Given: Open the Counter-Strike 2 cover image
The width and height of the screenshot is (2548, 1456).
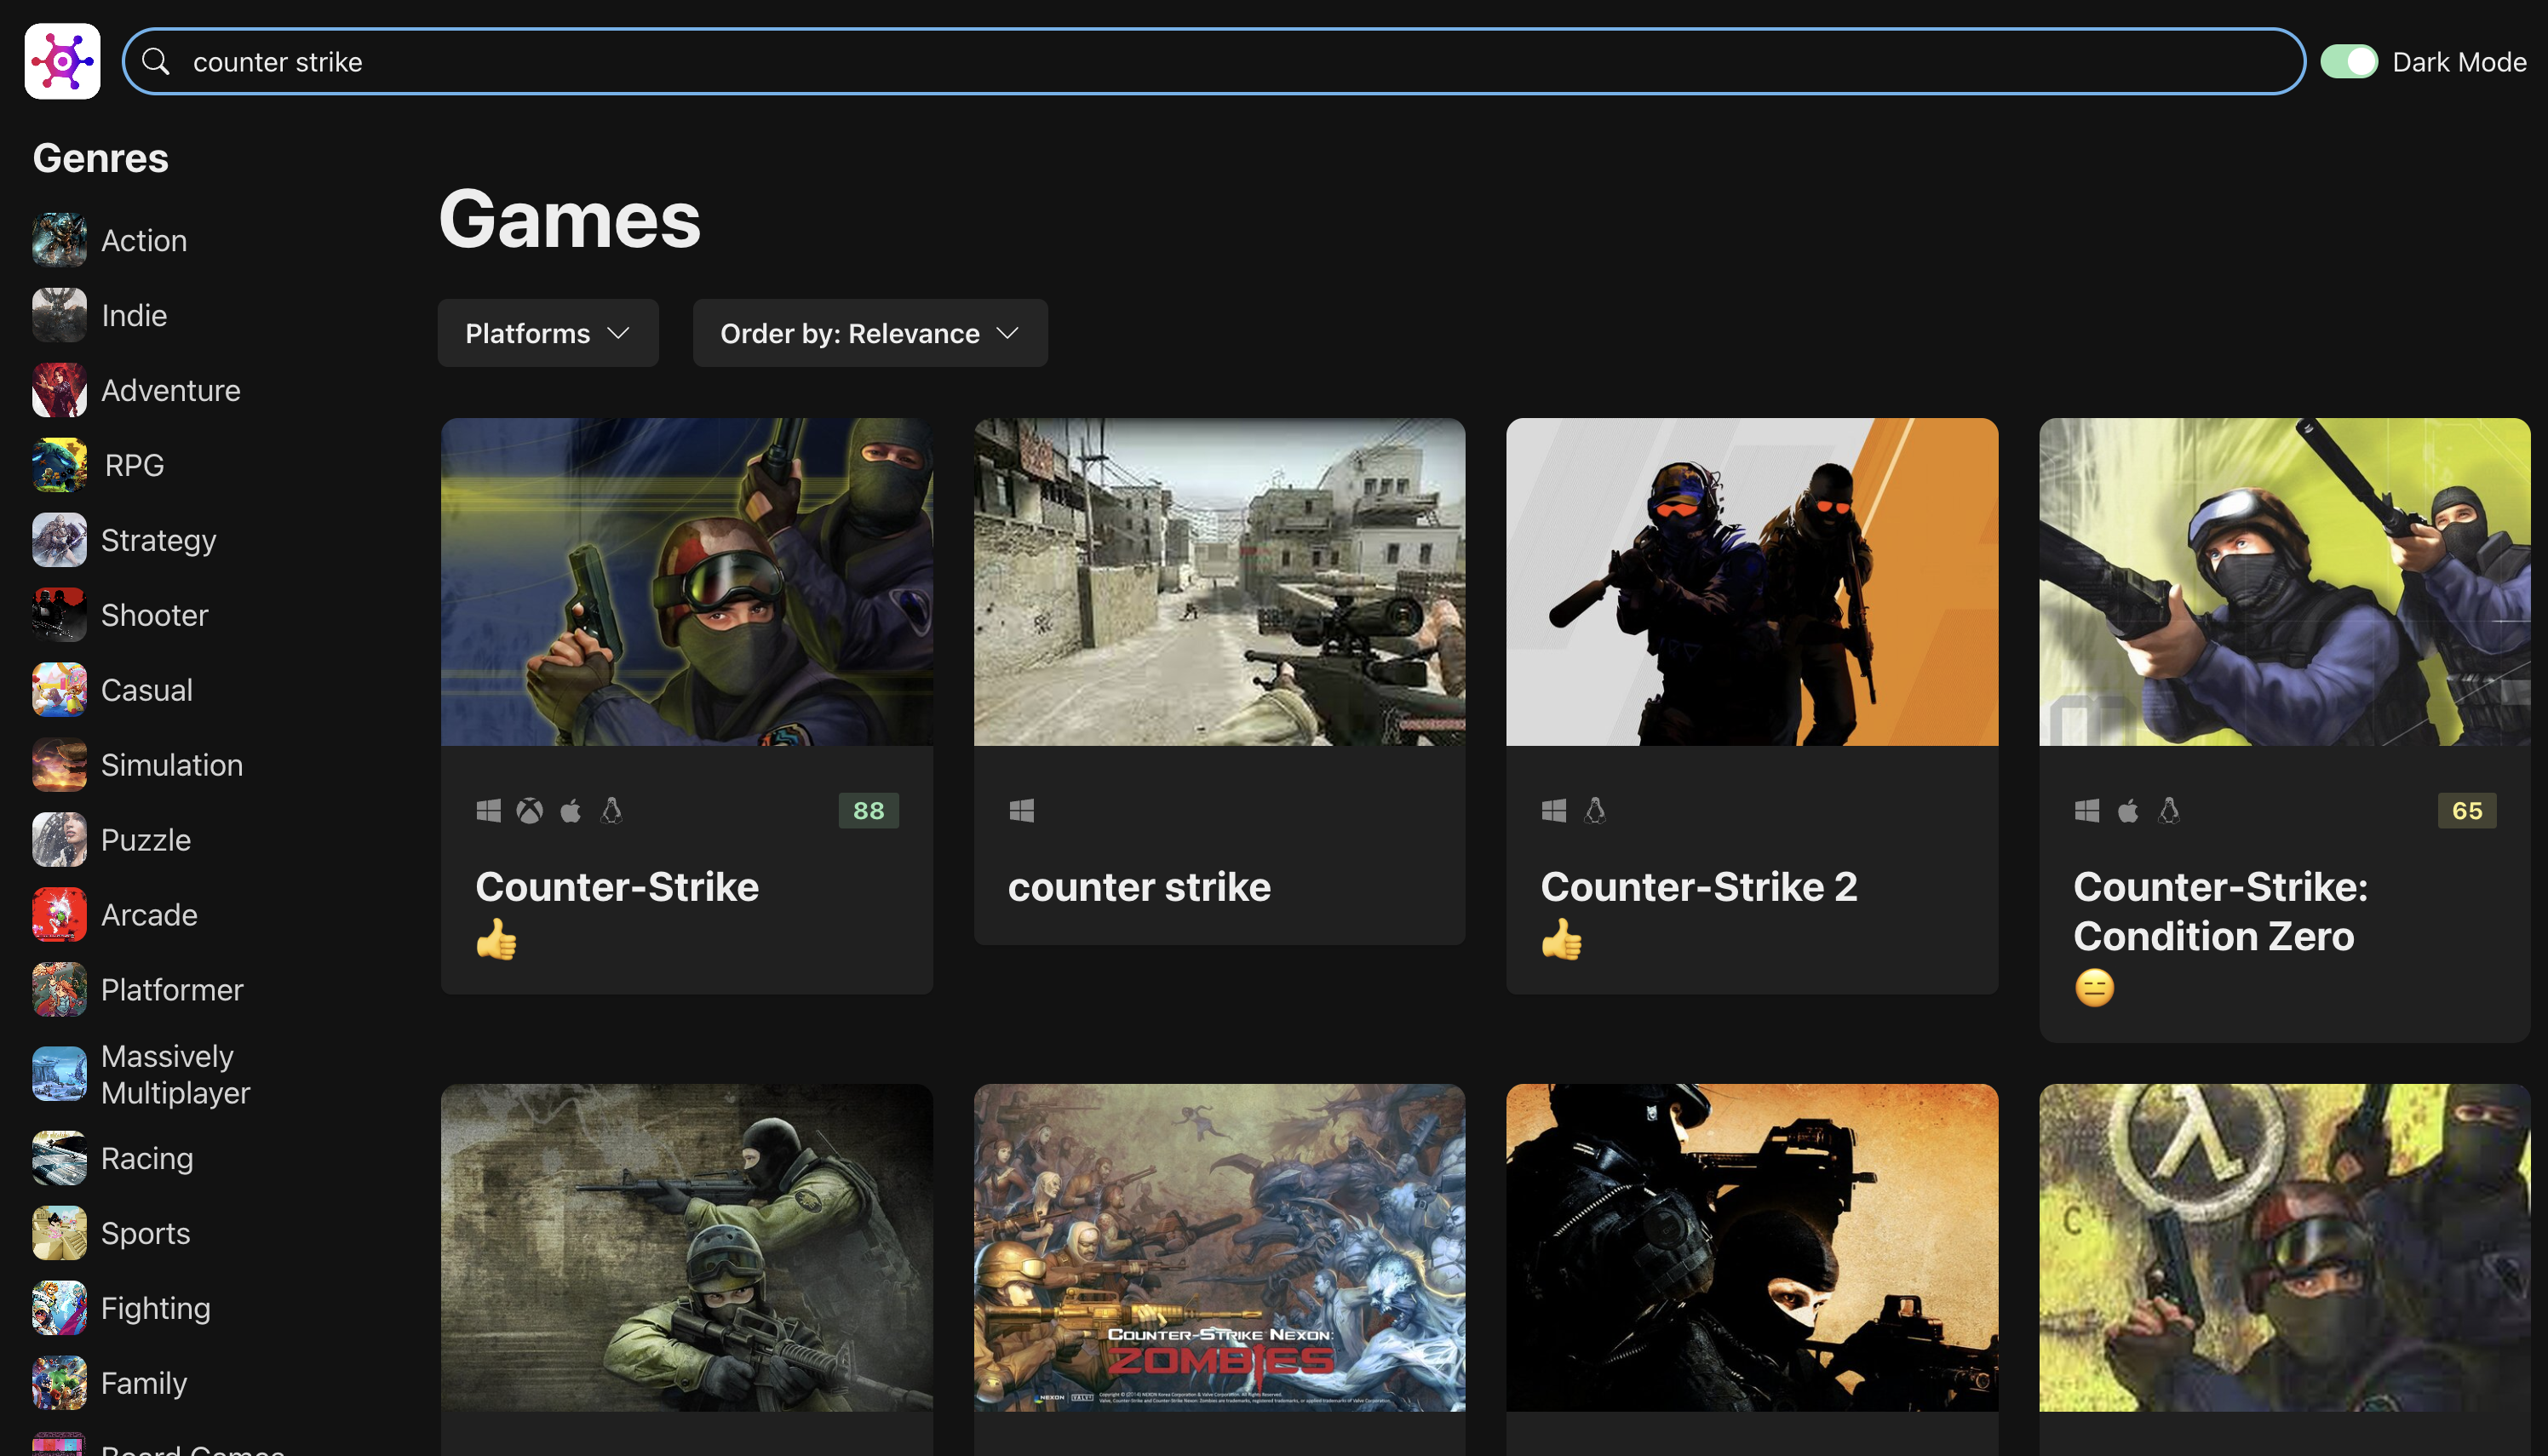Looking at the screenshot, I should pos(1752,582).
